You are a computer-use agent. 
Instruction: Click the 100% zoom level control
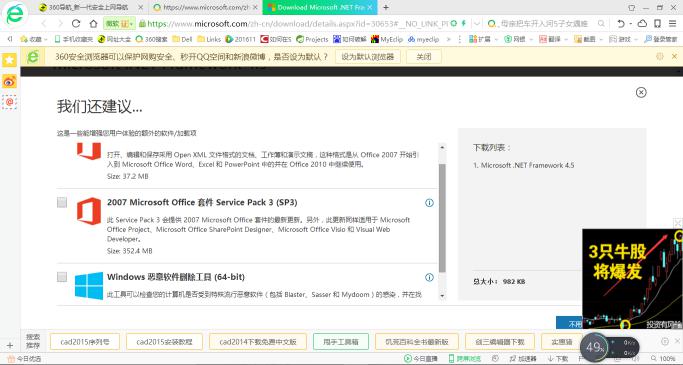coord(664,359)
